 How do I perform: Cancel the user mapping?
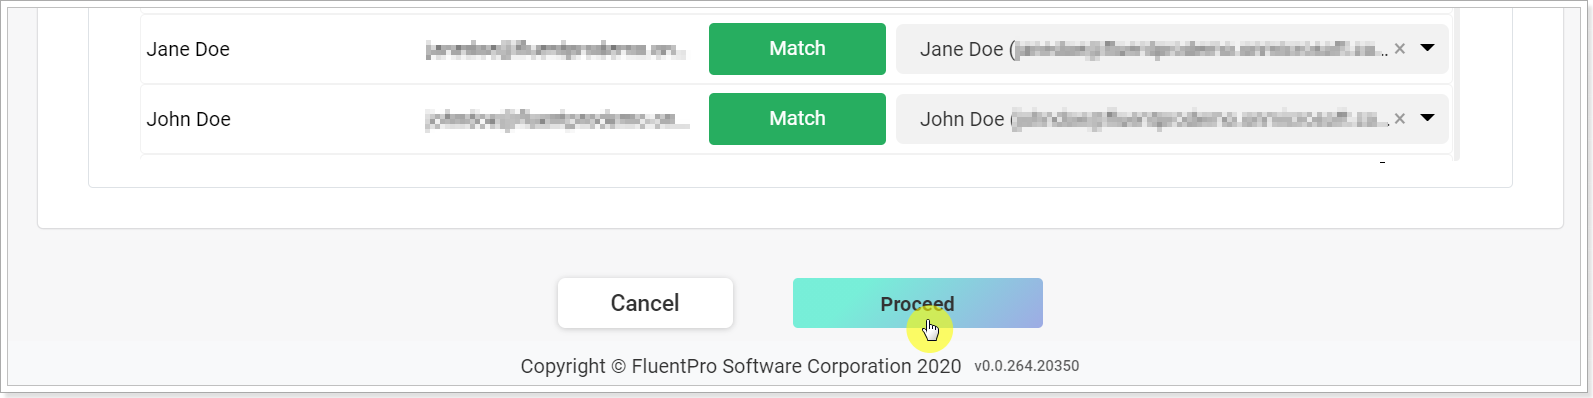pyautogui.click(x=645, y=303)
